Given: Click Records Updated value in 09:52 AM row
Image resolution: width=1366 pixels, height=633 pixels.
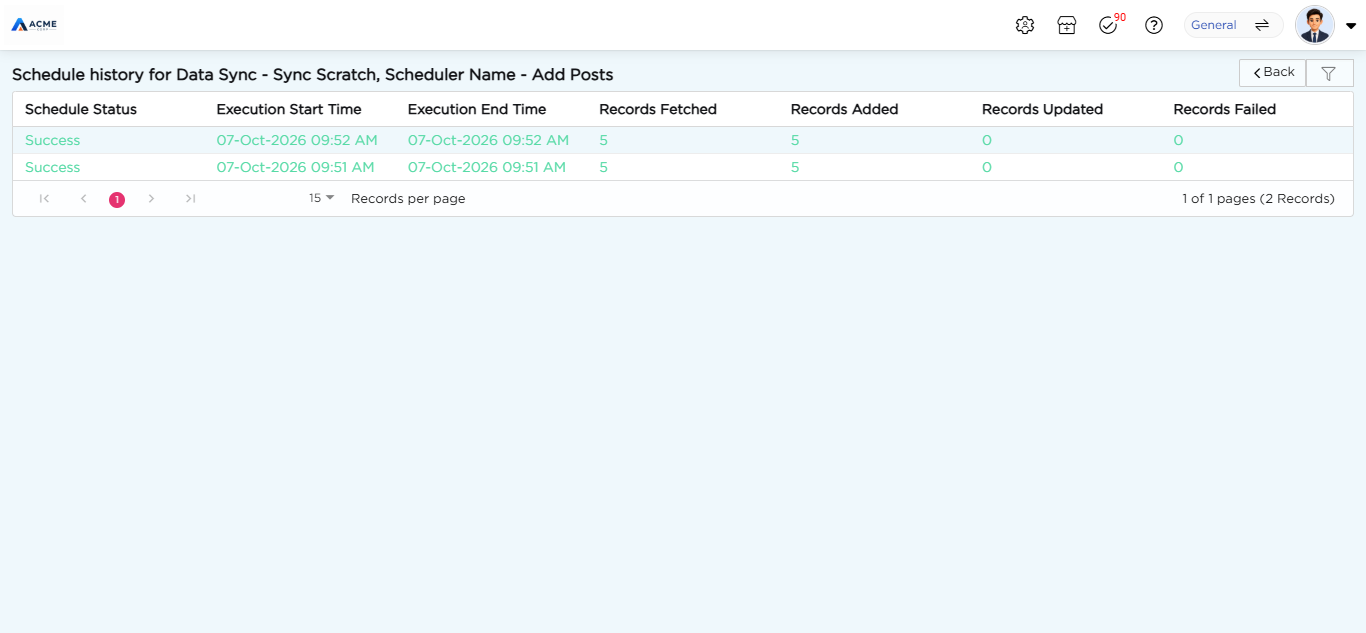Looking at the screenshot, I should (x=987, y=140).
